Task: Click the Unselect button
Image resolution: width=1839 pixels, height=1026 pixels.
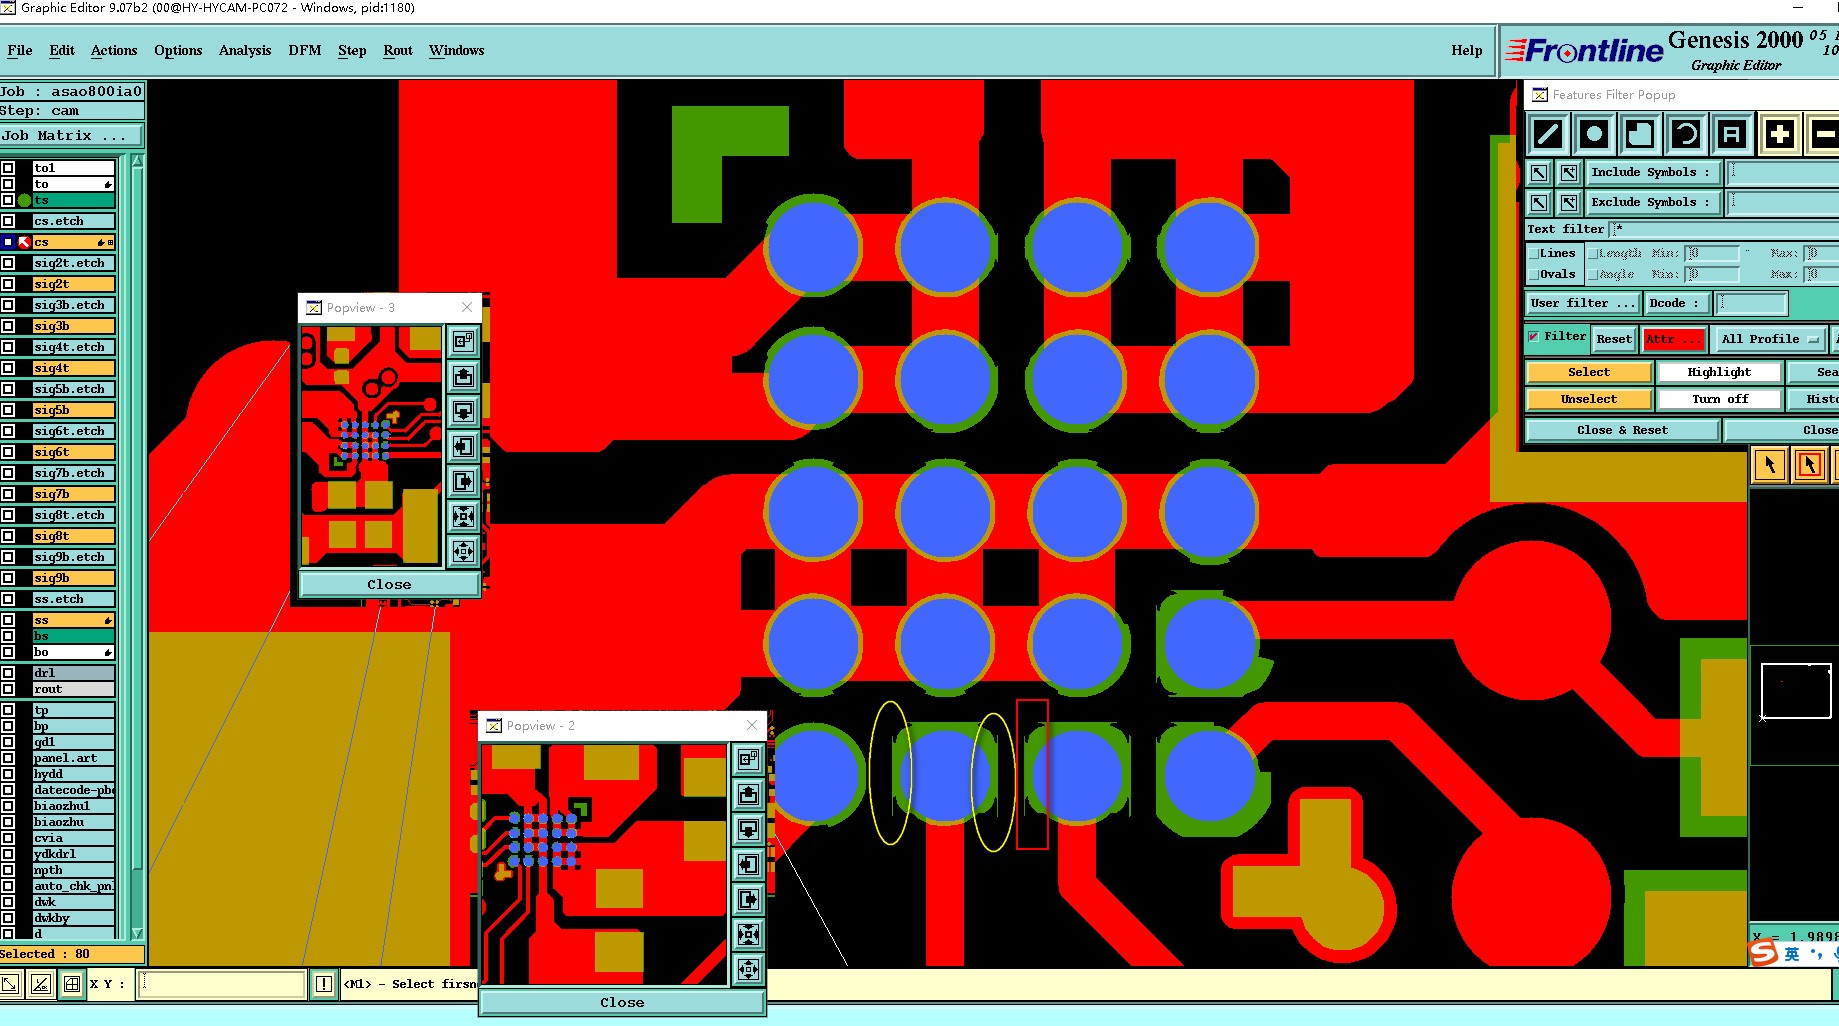Action: tap(1588, 399)
